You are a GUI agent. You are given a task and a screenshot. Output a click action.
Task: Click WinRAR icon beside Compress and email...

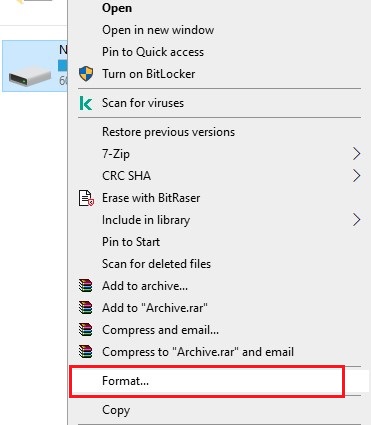click(86, 330)
